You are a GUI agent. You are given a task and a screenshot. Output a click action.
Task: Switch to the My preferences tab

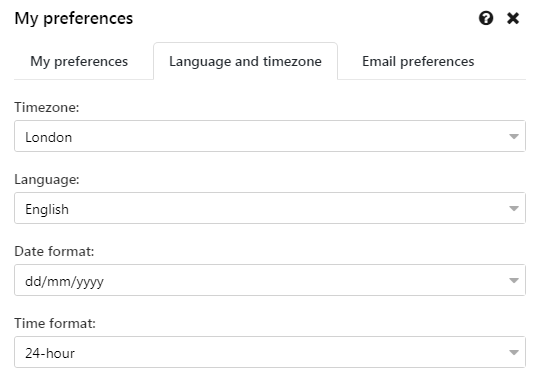(x=79, y=62)
